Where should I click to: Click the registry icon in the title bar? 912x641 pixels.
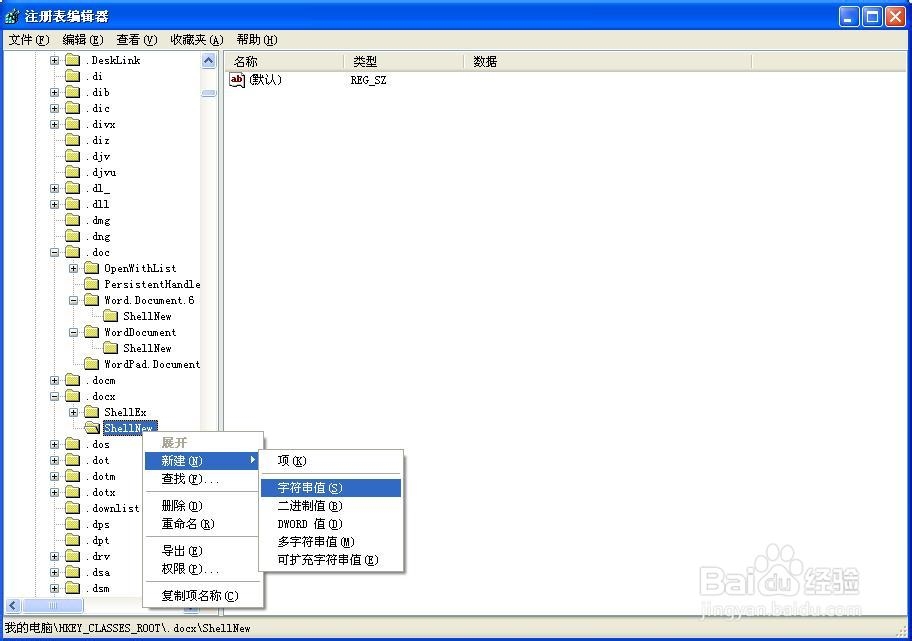(10, 15)
